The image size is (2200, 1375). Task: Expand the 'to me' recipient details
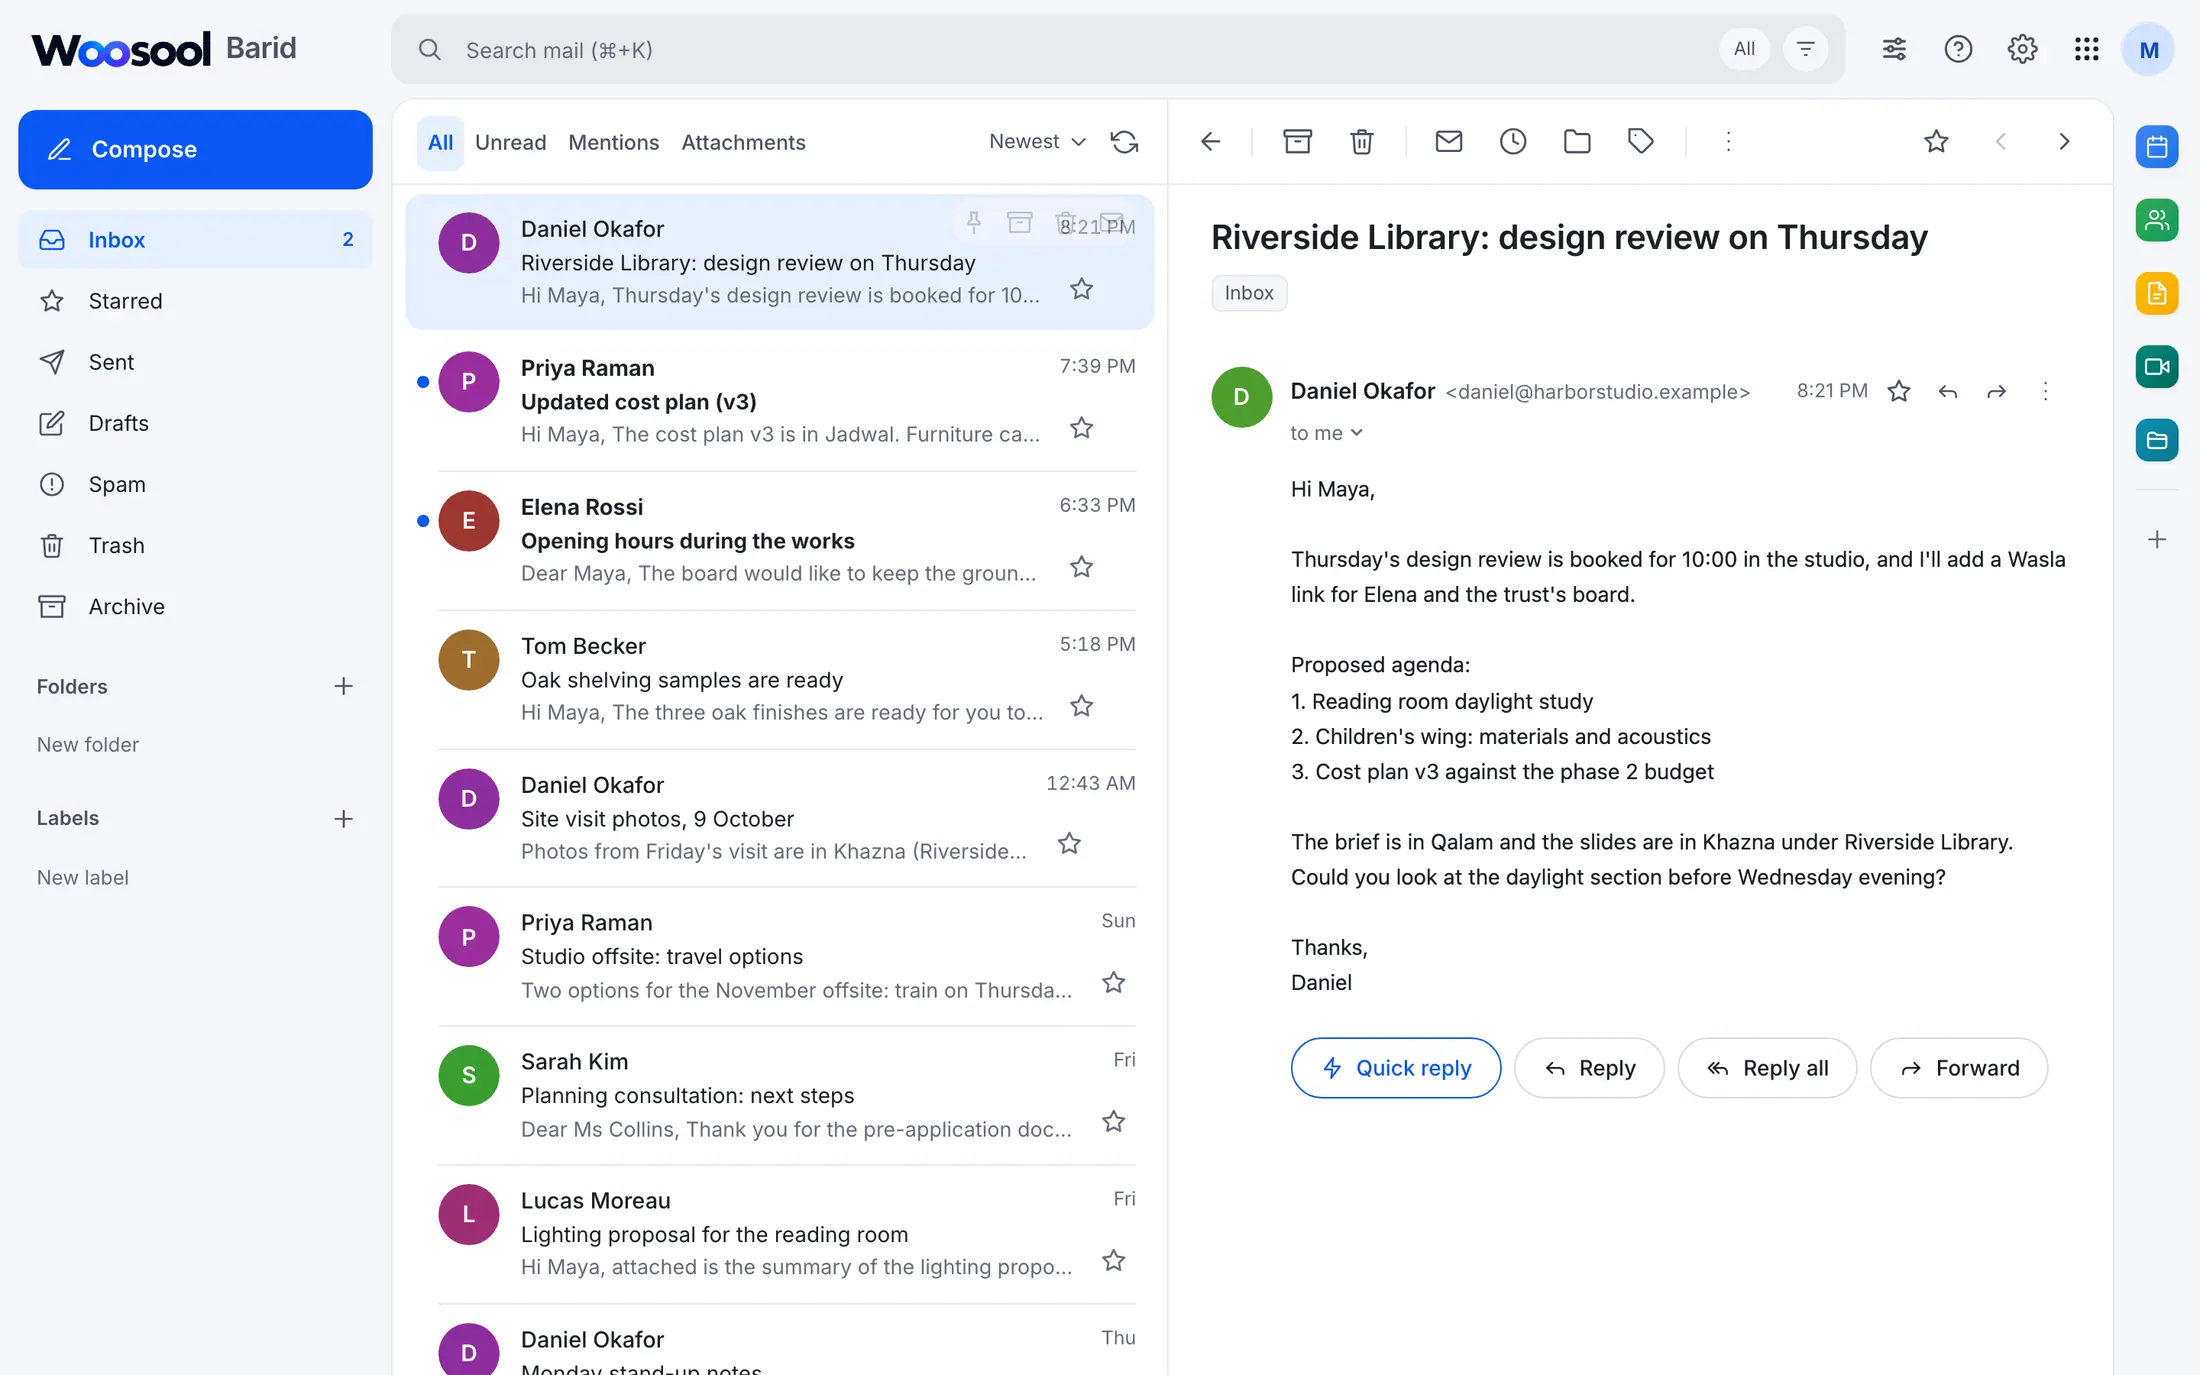(x=1326, y=433)
